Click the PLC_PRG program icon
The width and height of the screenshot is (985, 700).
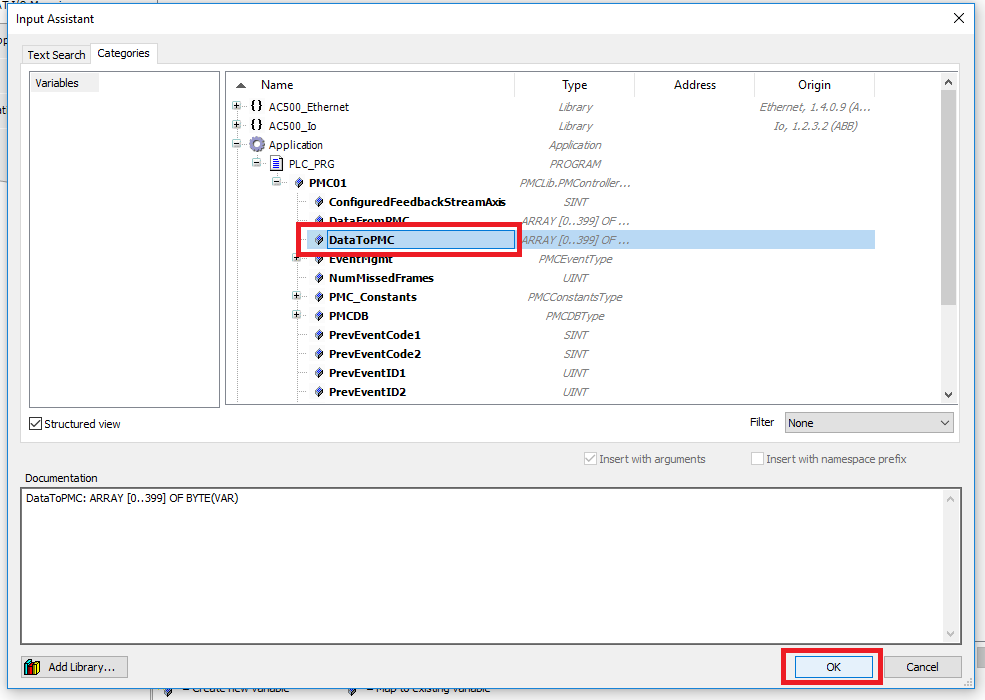point(278,163)
